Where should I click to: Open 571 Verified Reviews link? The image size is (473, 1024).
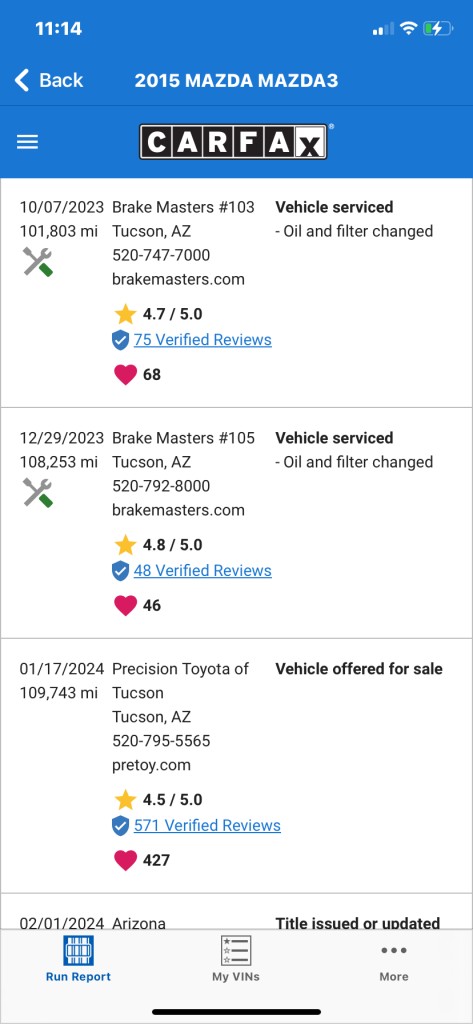(207, 825)
